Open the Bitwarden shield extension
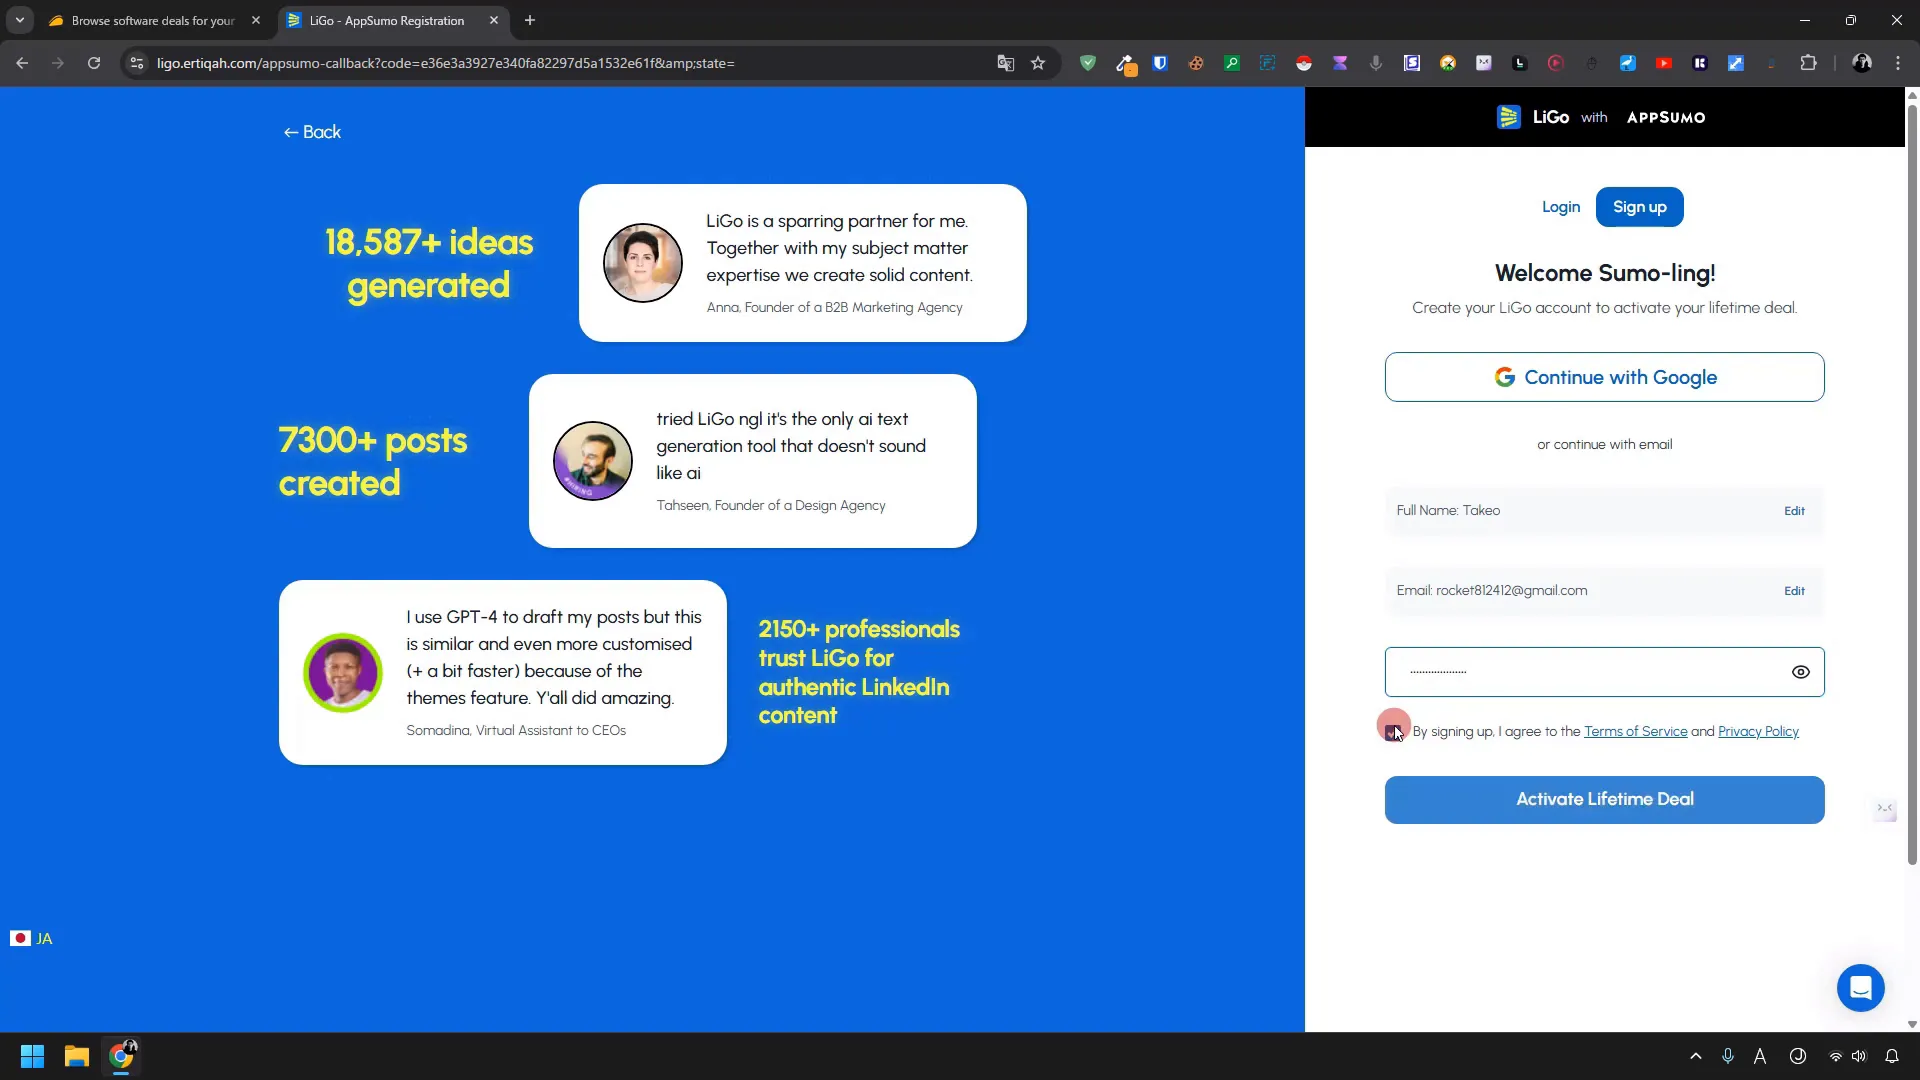Screen dimensions: 1920x1080 pyautogui.click(x=1160, y=63)
